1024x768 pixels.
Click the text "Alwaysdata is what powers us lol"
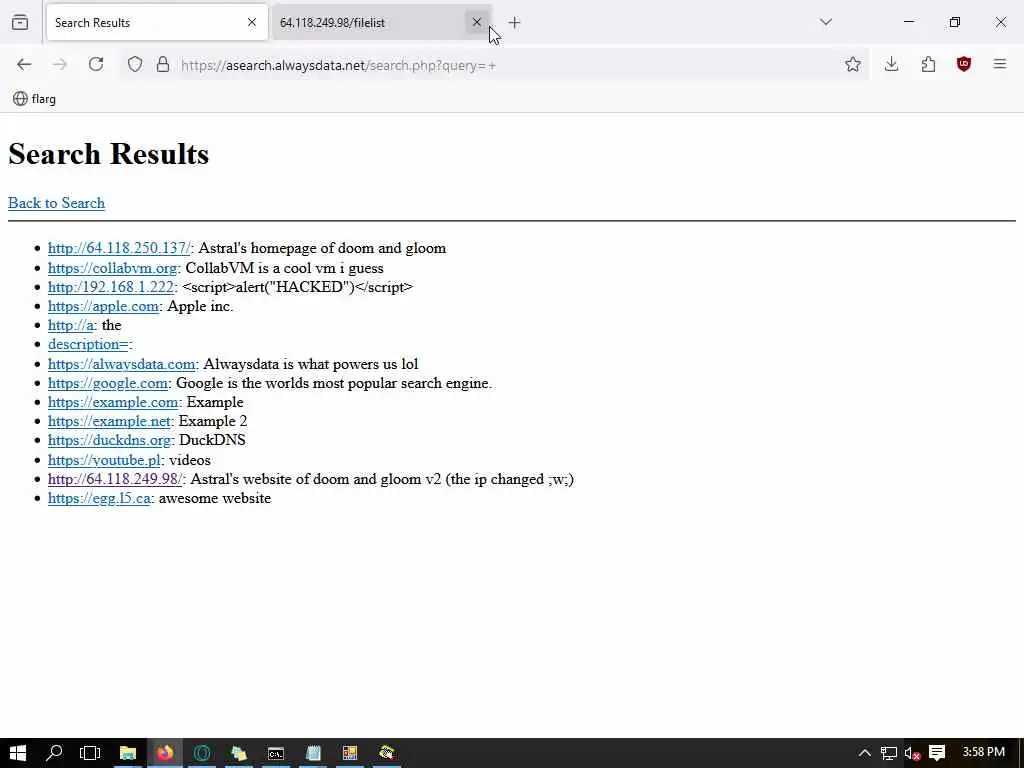(311, 364)
